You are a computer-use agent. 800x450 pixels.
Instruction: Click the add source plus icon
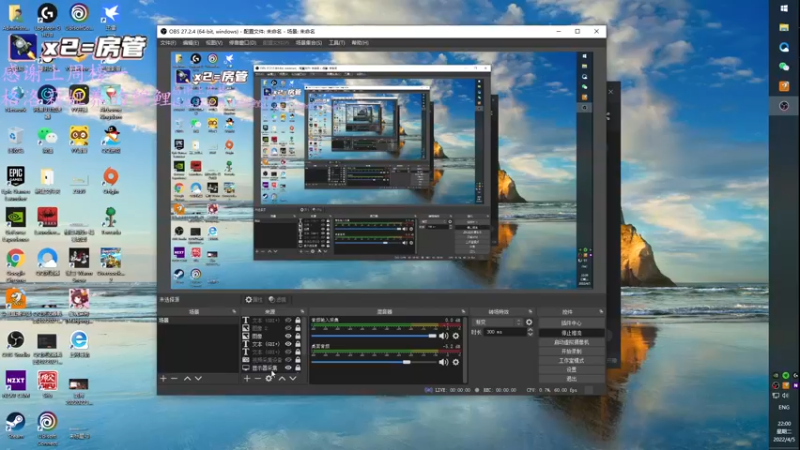point(247,378)
